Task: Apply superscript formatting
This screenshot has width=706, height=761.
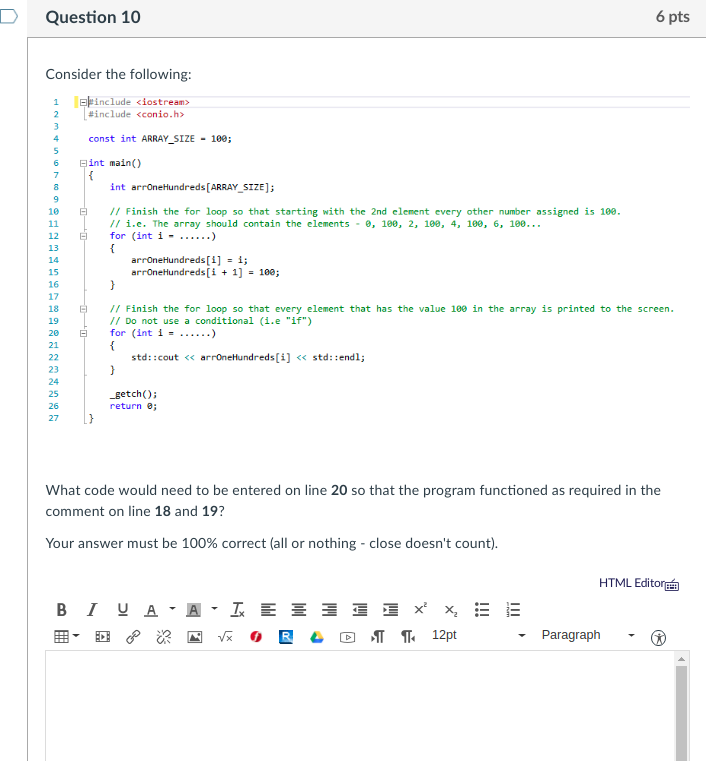Action: tap(421, 609)
